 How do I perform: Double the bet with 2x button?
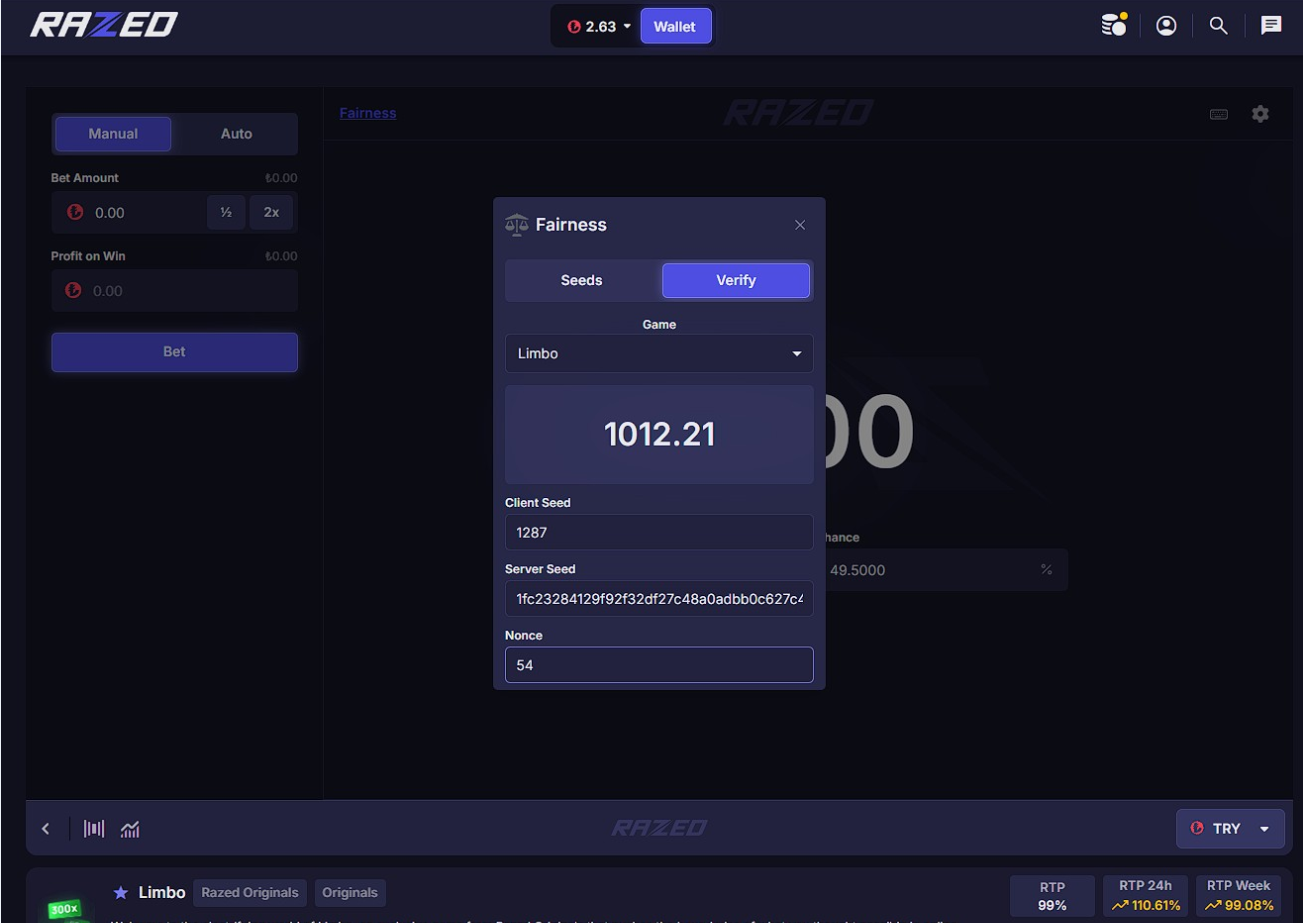coord(271,213)
